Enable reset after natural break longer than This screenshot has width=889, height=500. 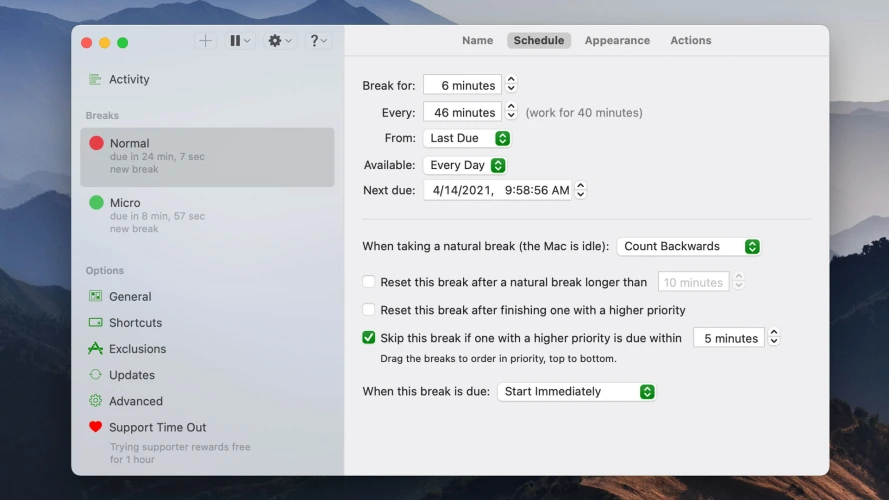pos(369,283)
